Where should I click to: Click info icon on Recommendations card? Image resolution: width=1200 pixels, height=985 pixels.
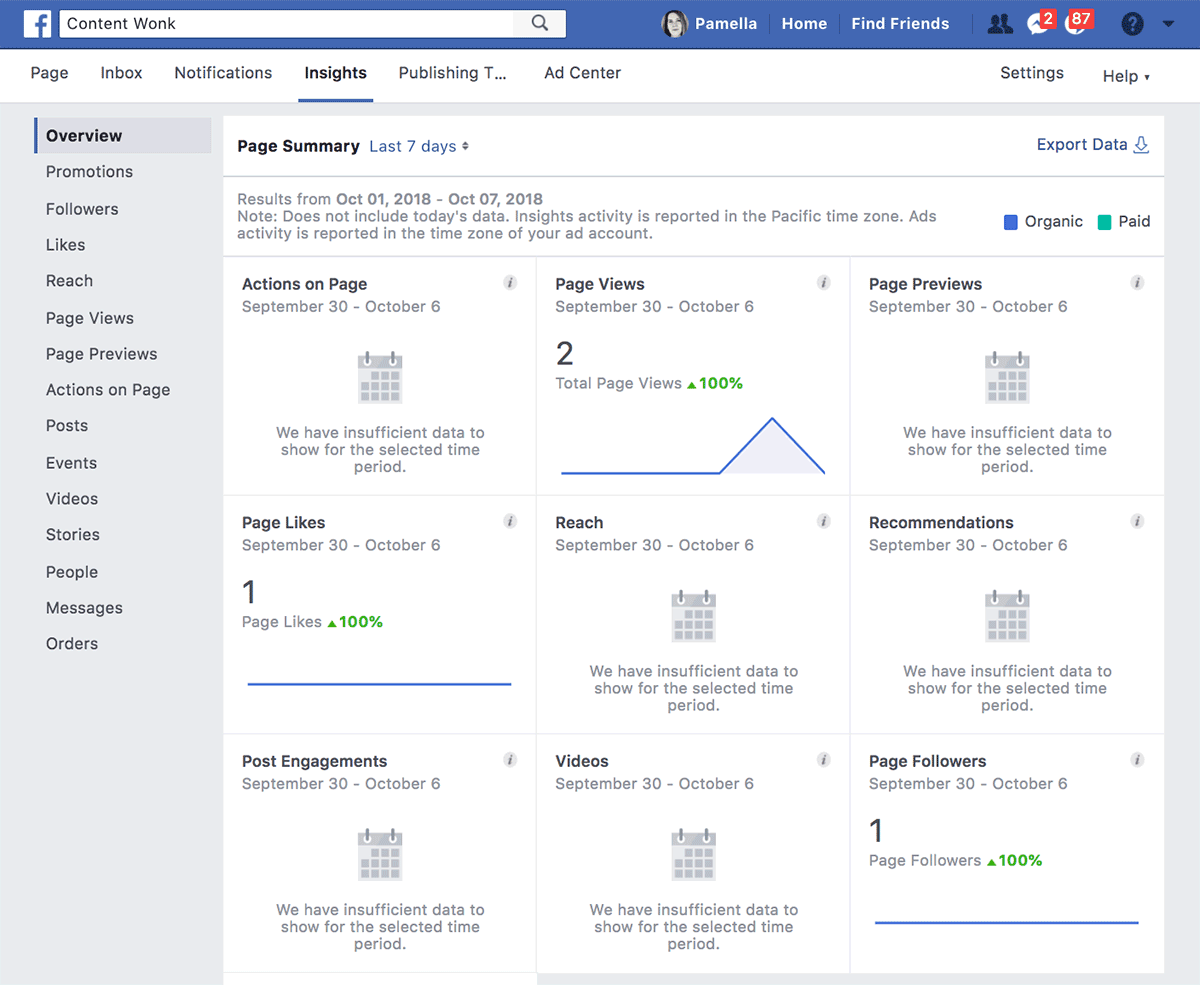click(x=1137, y=521)
